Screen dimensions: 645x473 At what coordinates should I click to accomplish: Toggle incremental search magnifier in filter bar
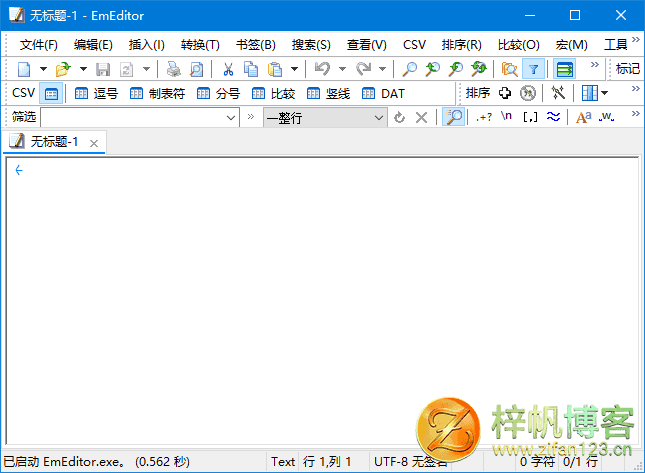453,118
